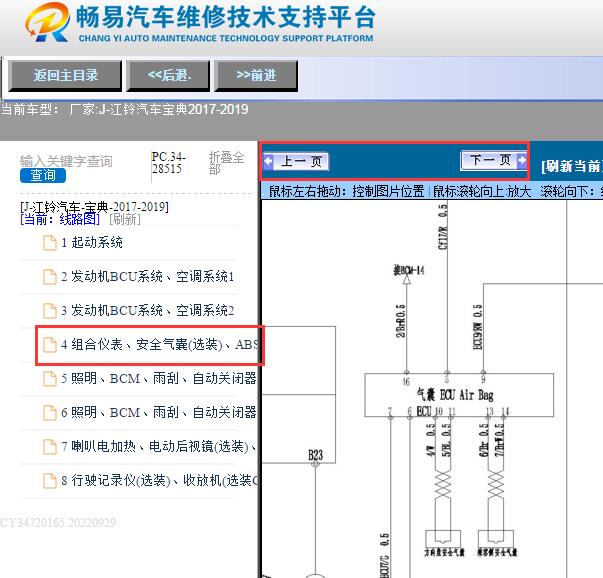
Task: Click the 当前：线路图 link
Action: pyautogui.click(x=60, y=220)
